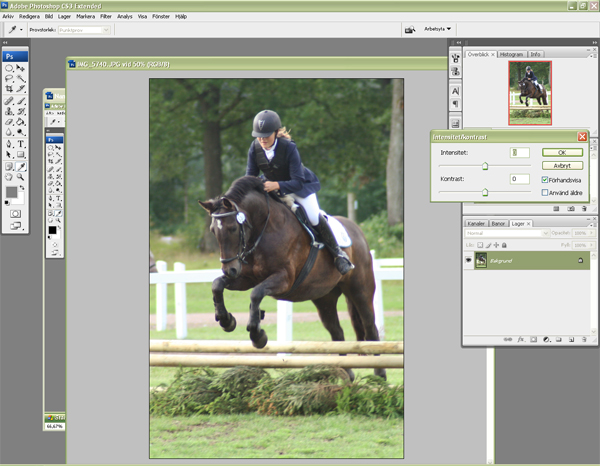Hide the Bakgrund layer eye icon

click(468, 260)
